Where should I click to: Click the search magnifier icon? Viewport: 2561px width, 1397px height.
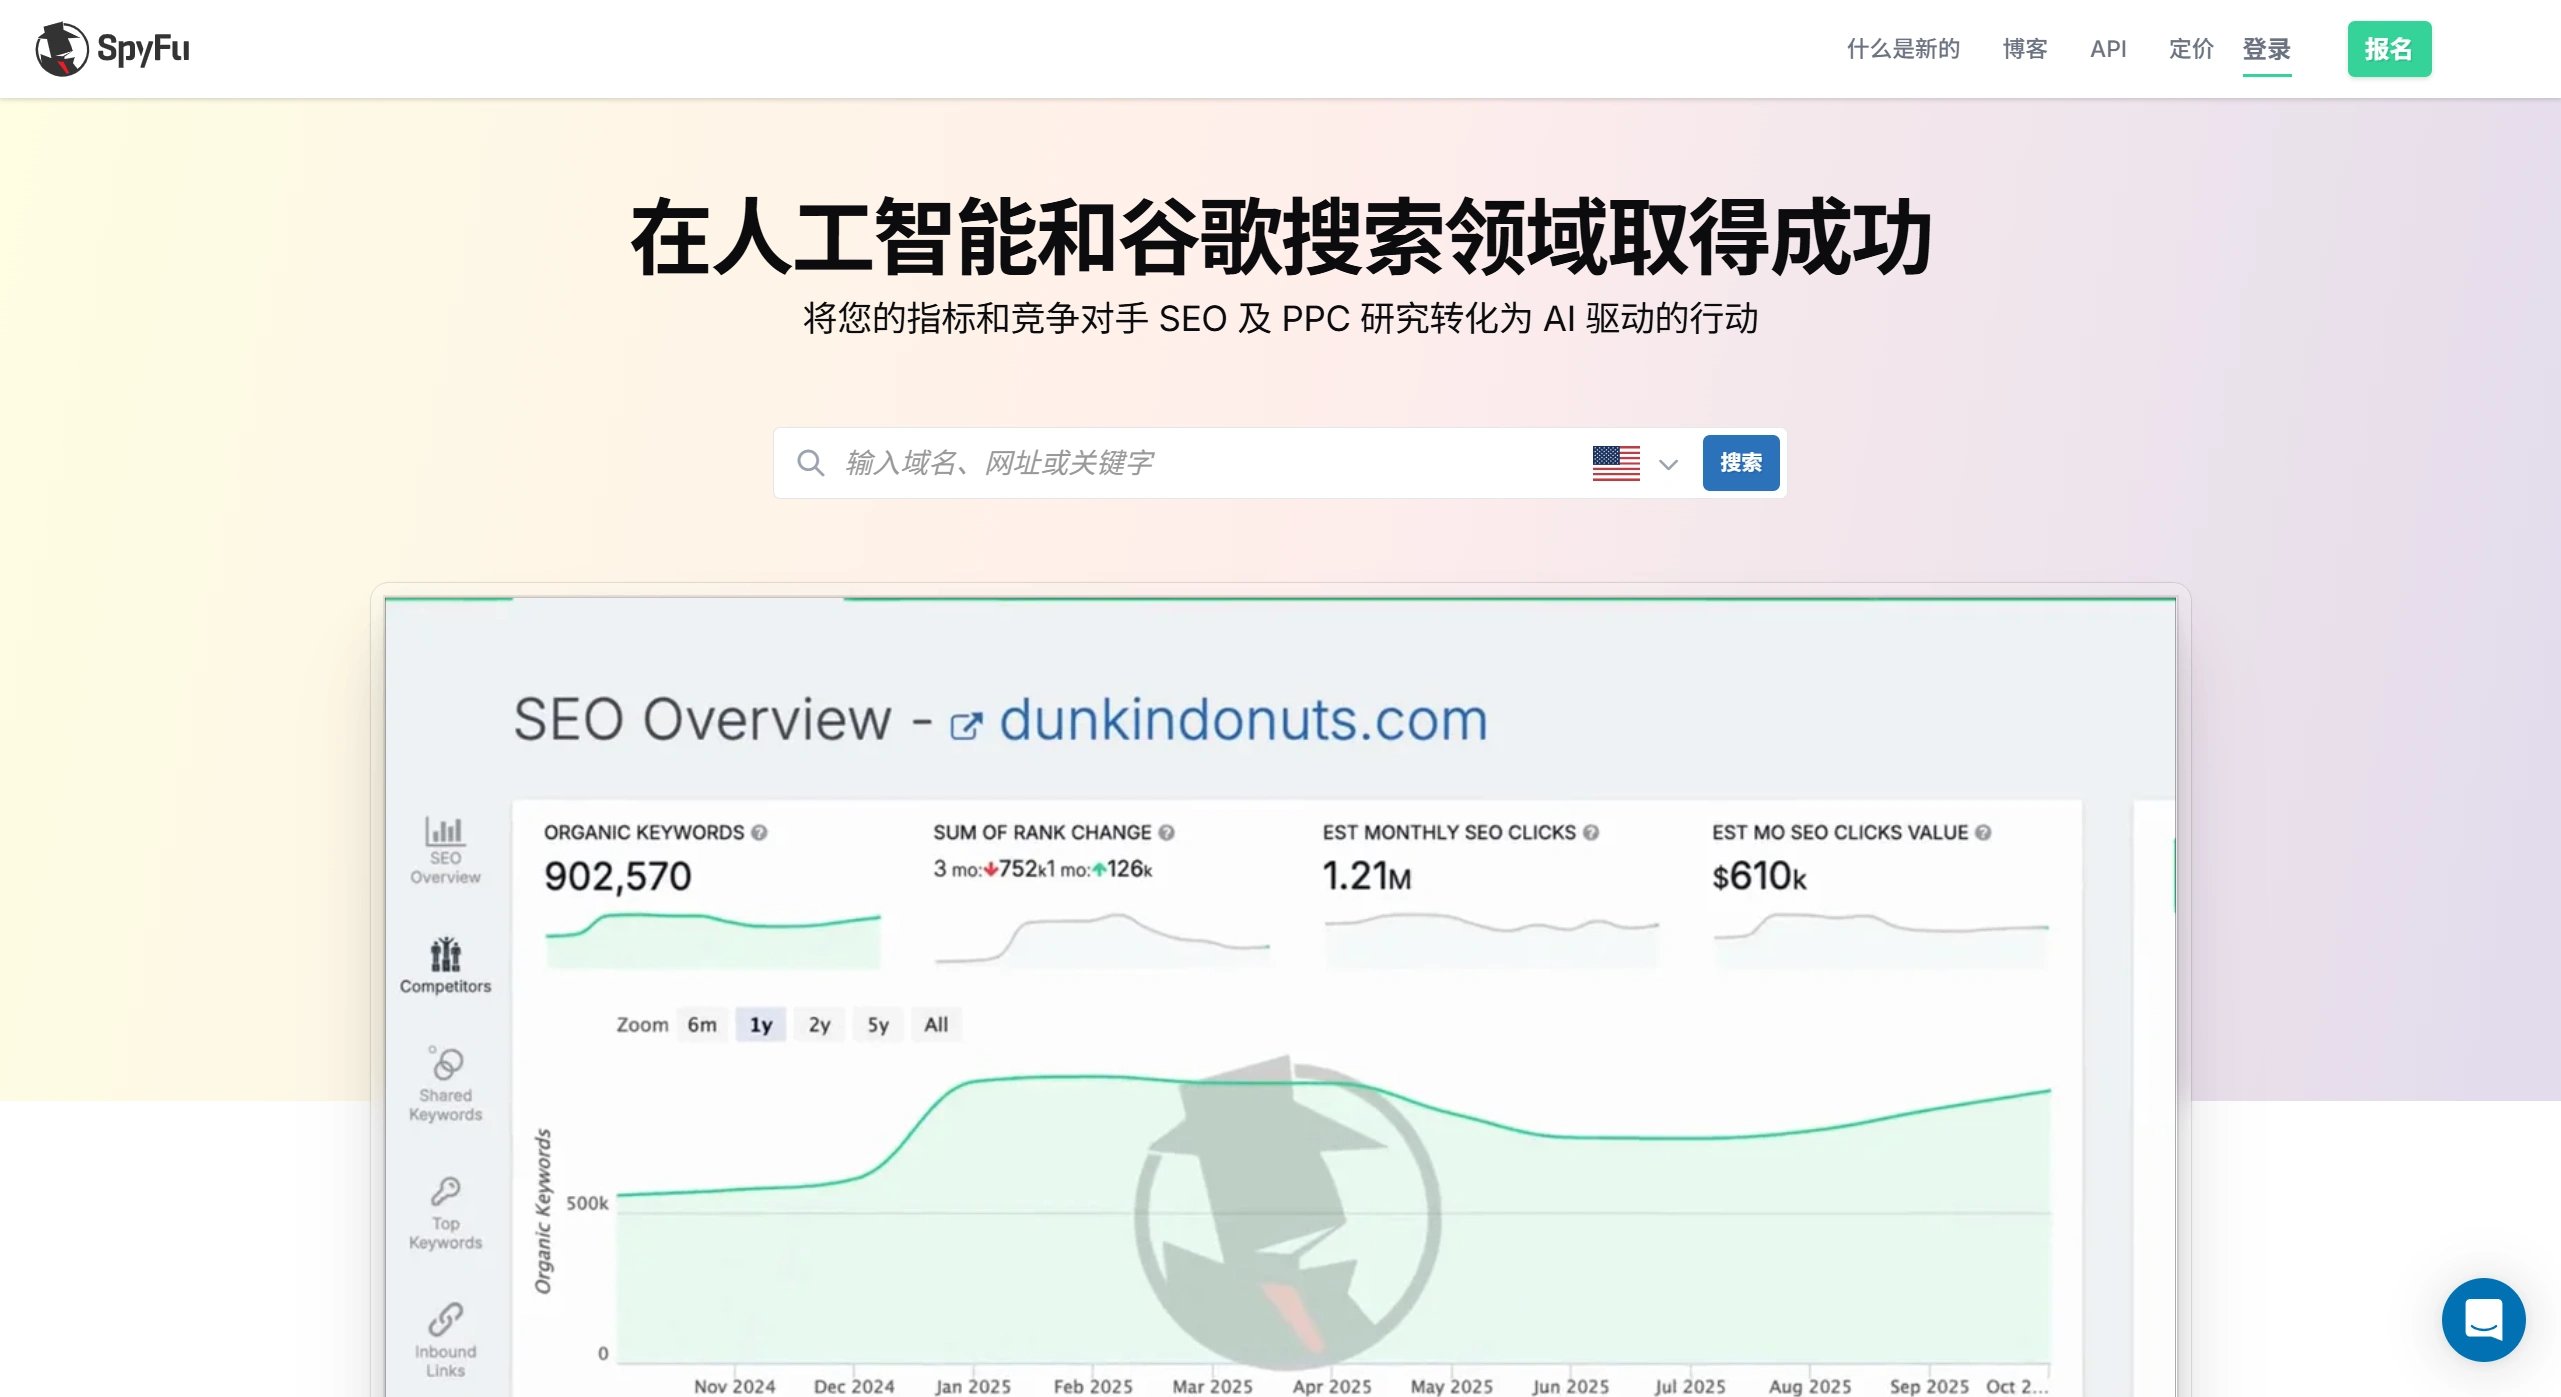pos(810,463)
